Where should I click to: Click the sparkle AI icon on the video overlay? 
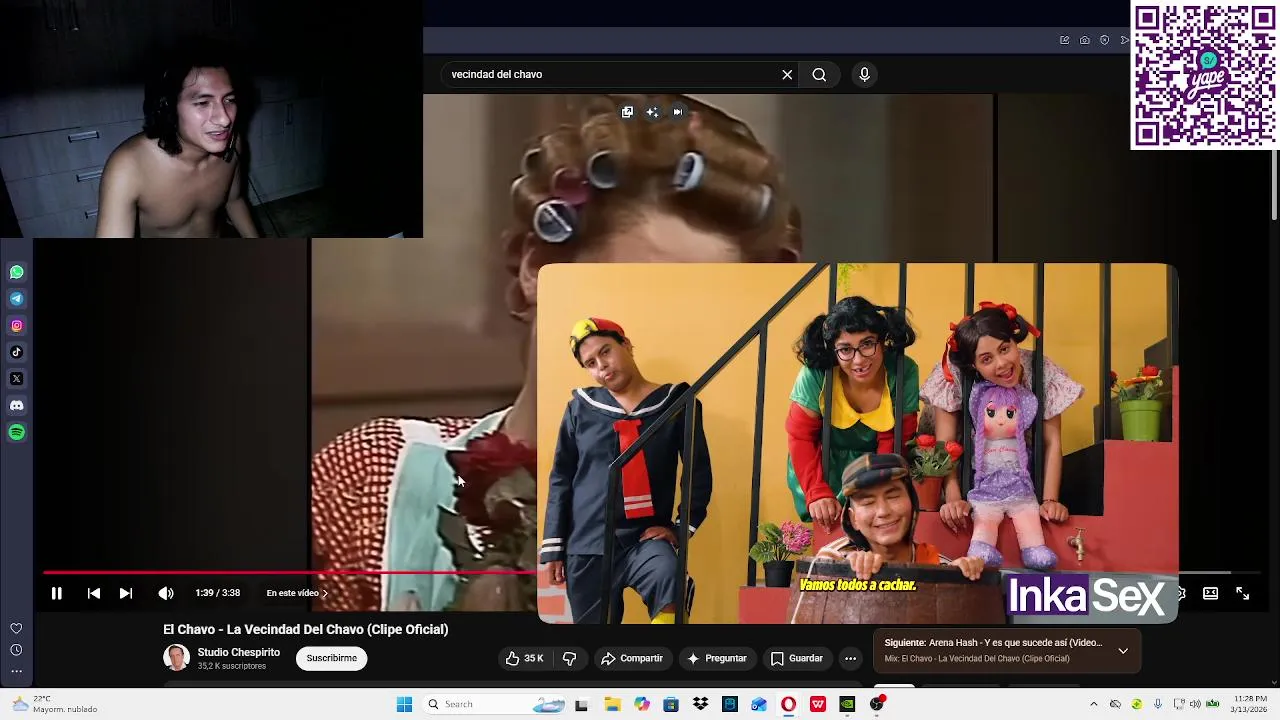coord(652,112)
